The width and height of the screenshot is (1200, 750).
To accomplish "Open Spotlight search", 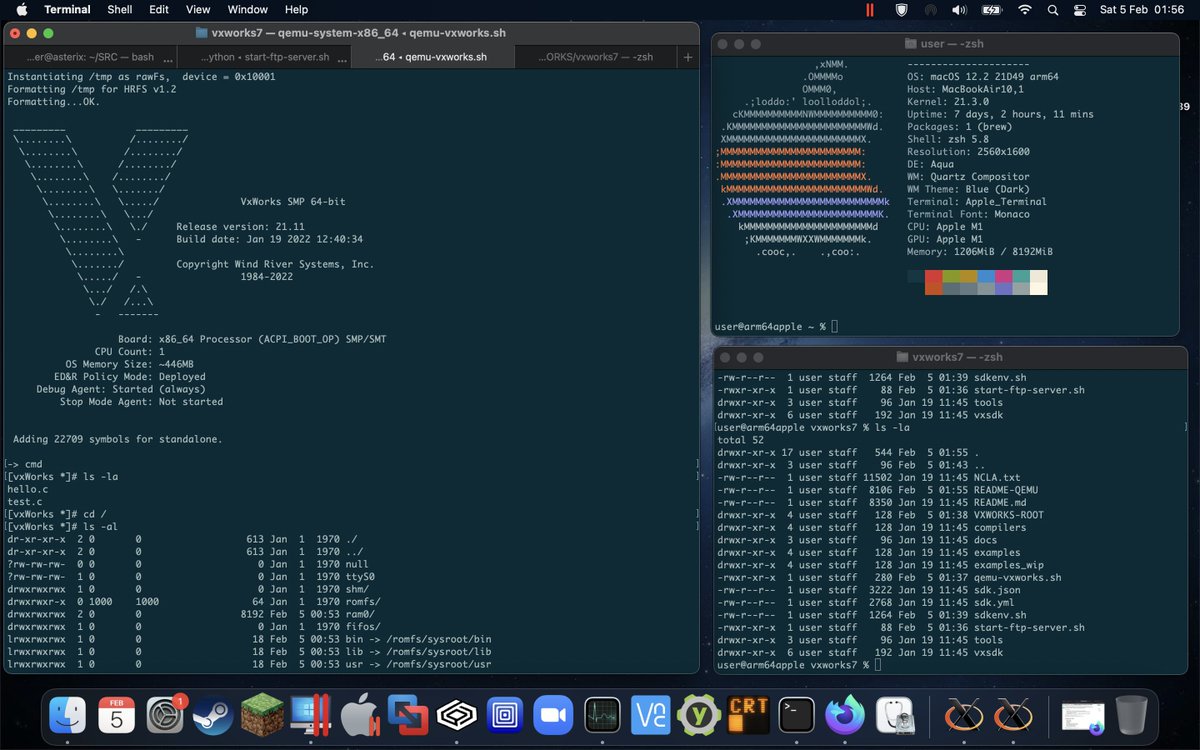I will [x=1053, y=9].
